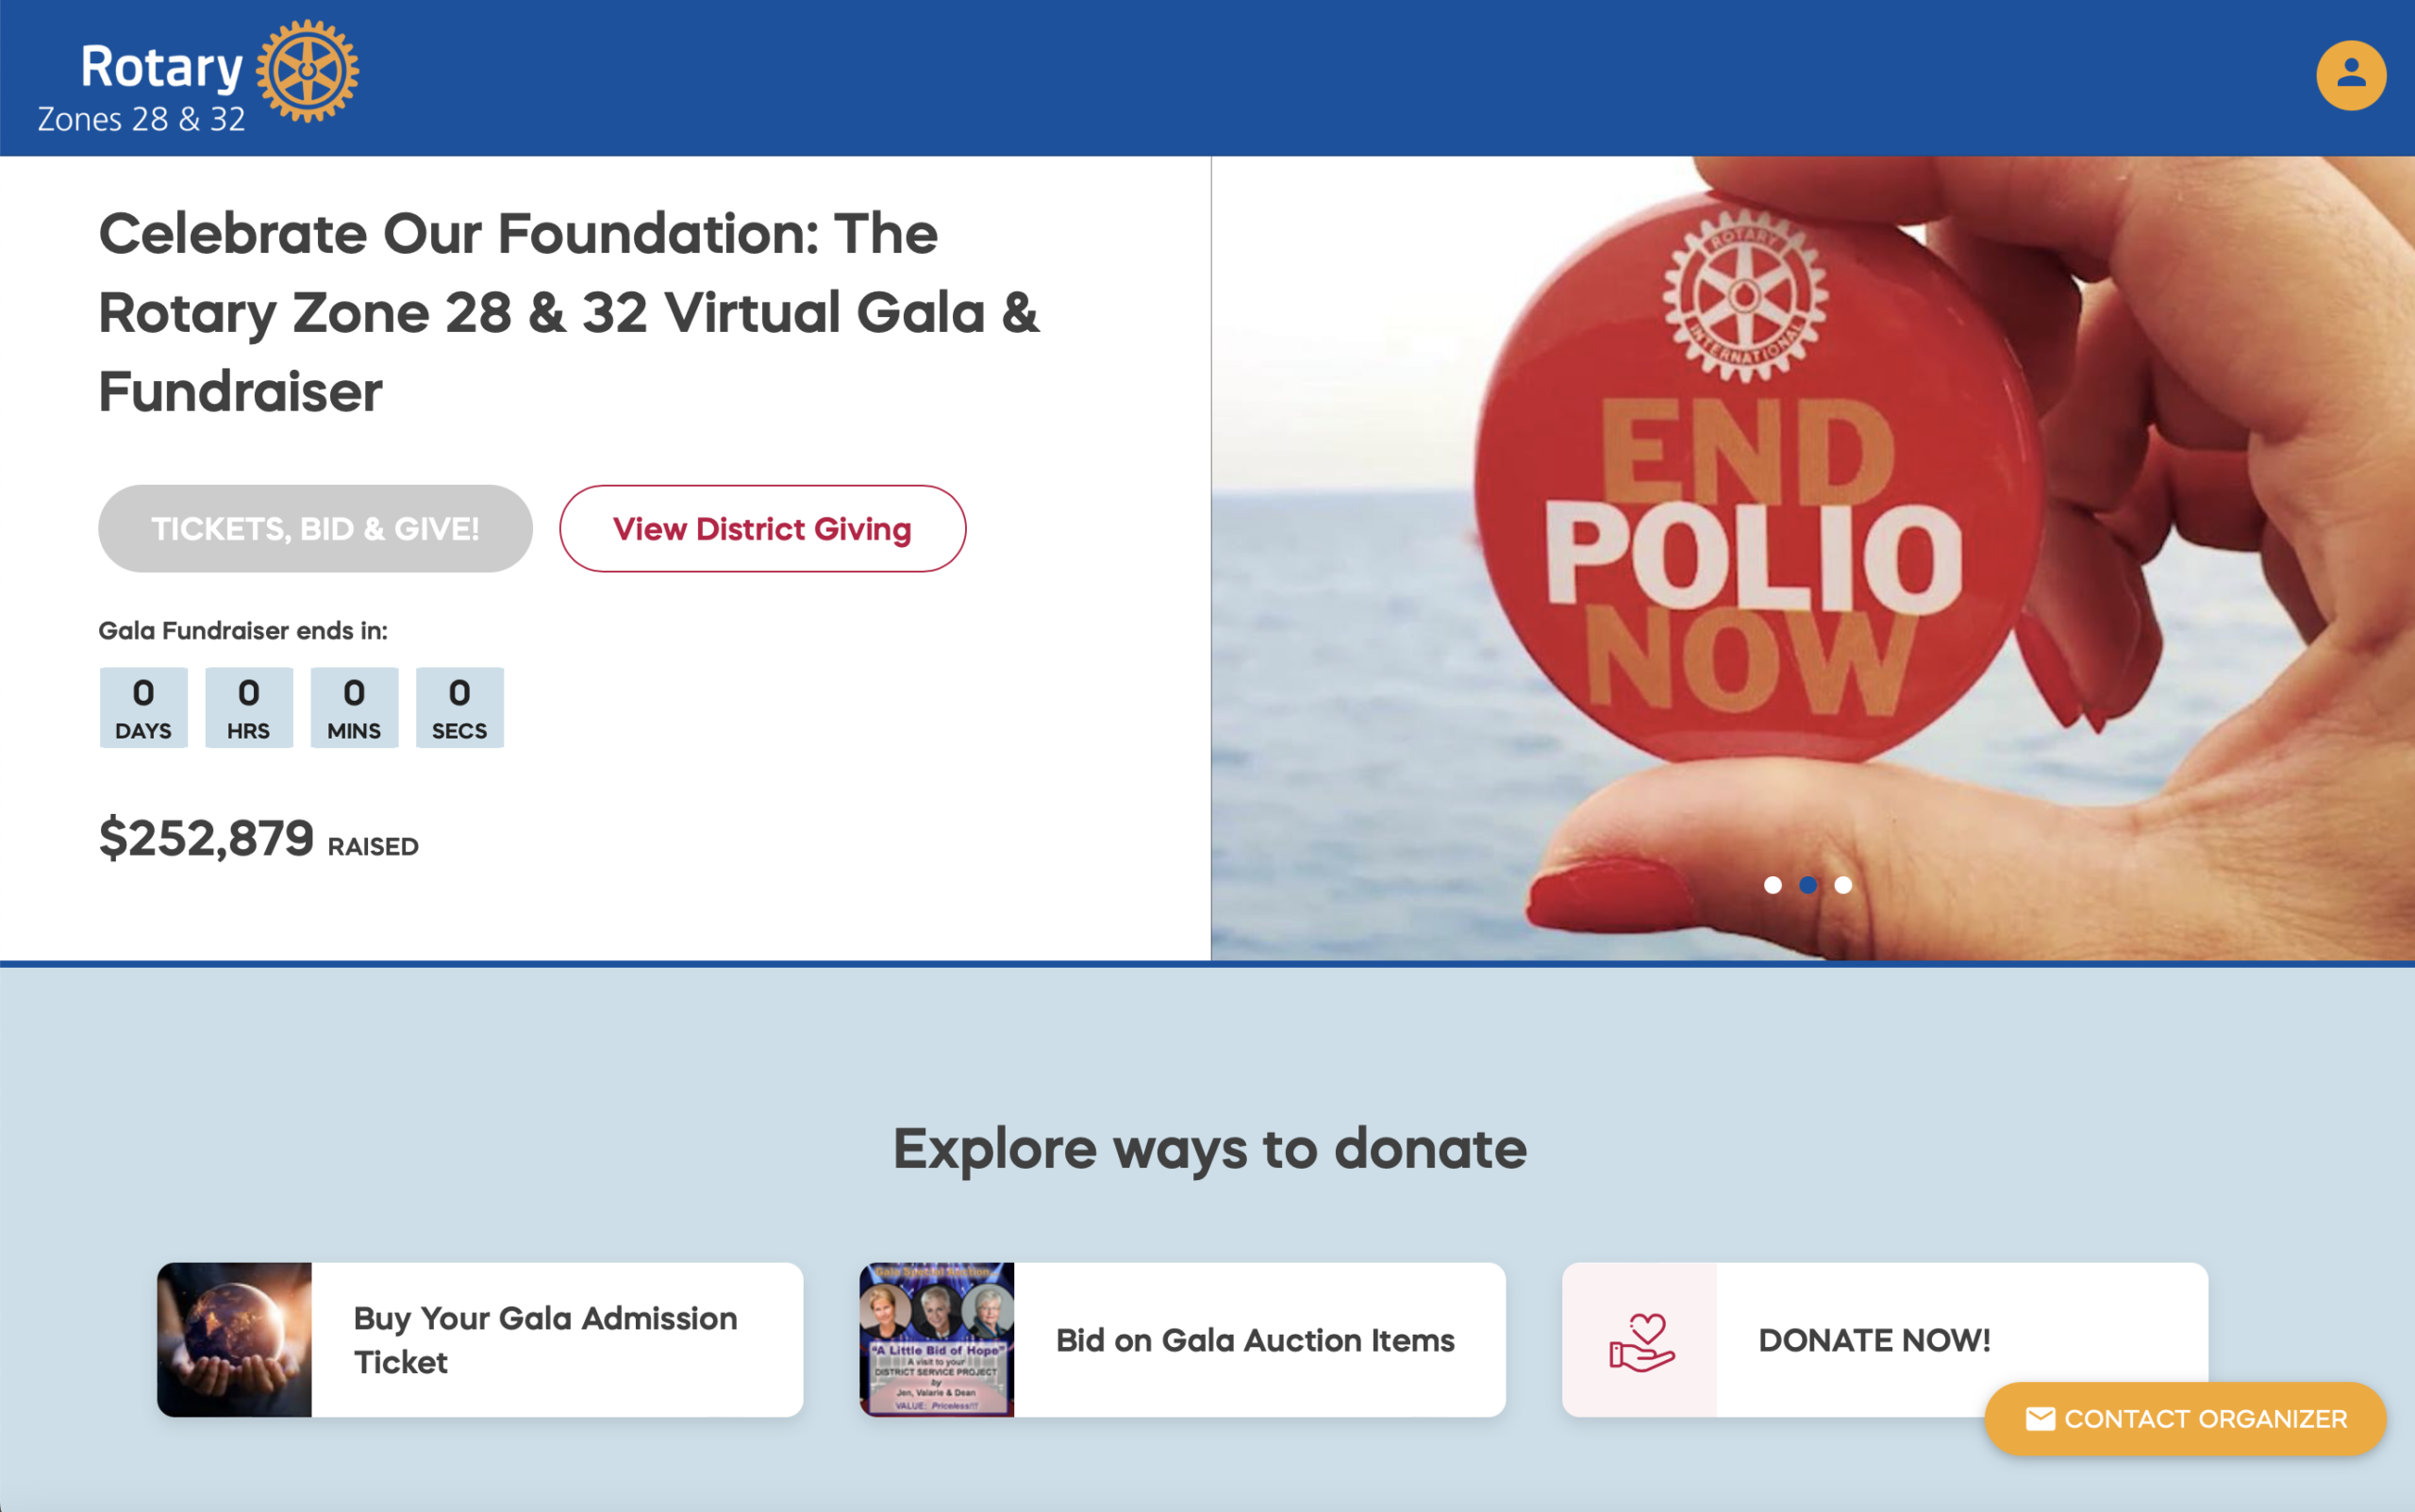Open View District Giving
The height and width of the screenshot is (1512, 2415).
762,528
